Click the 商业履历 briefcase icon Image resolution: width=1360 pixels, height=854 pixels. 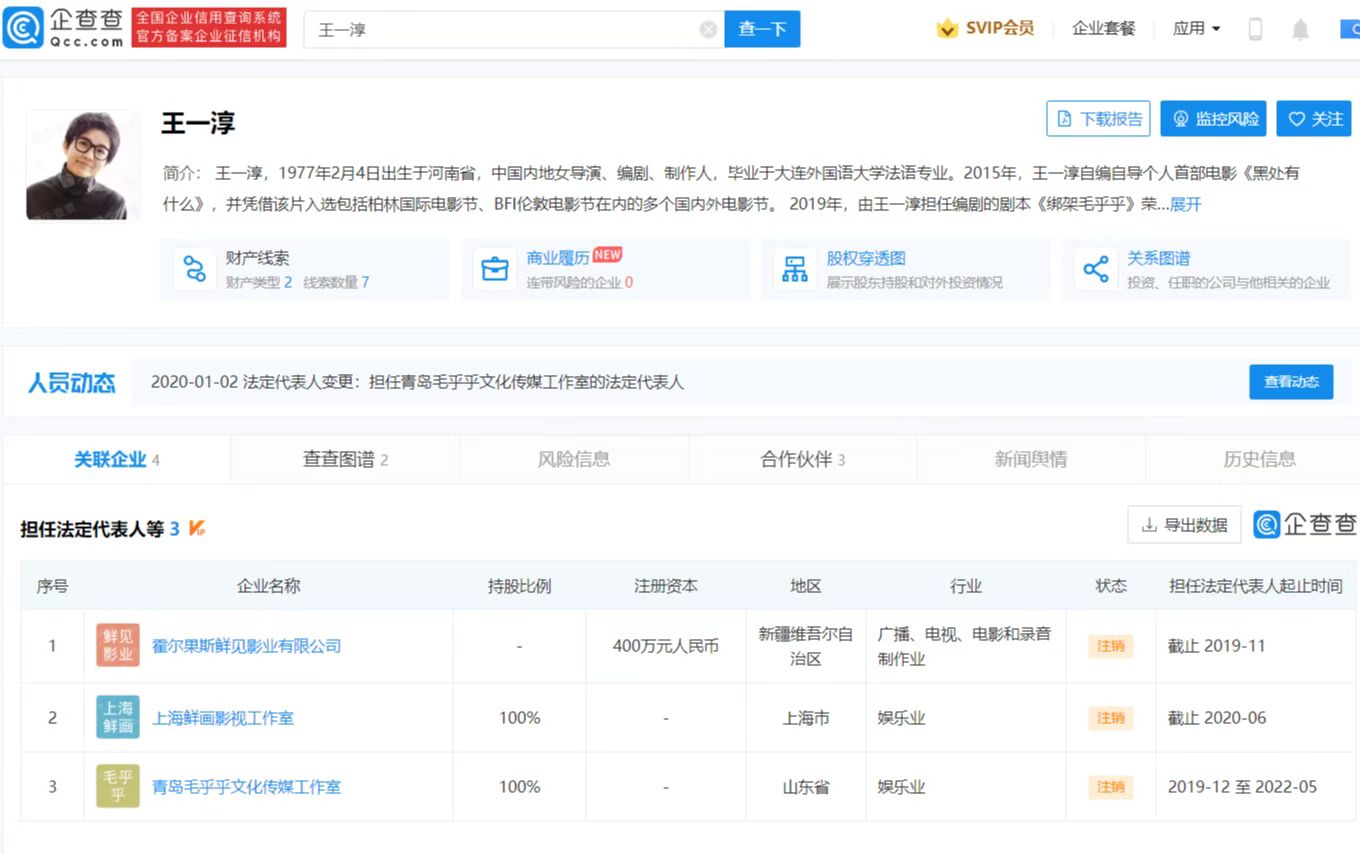[495, 269]
